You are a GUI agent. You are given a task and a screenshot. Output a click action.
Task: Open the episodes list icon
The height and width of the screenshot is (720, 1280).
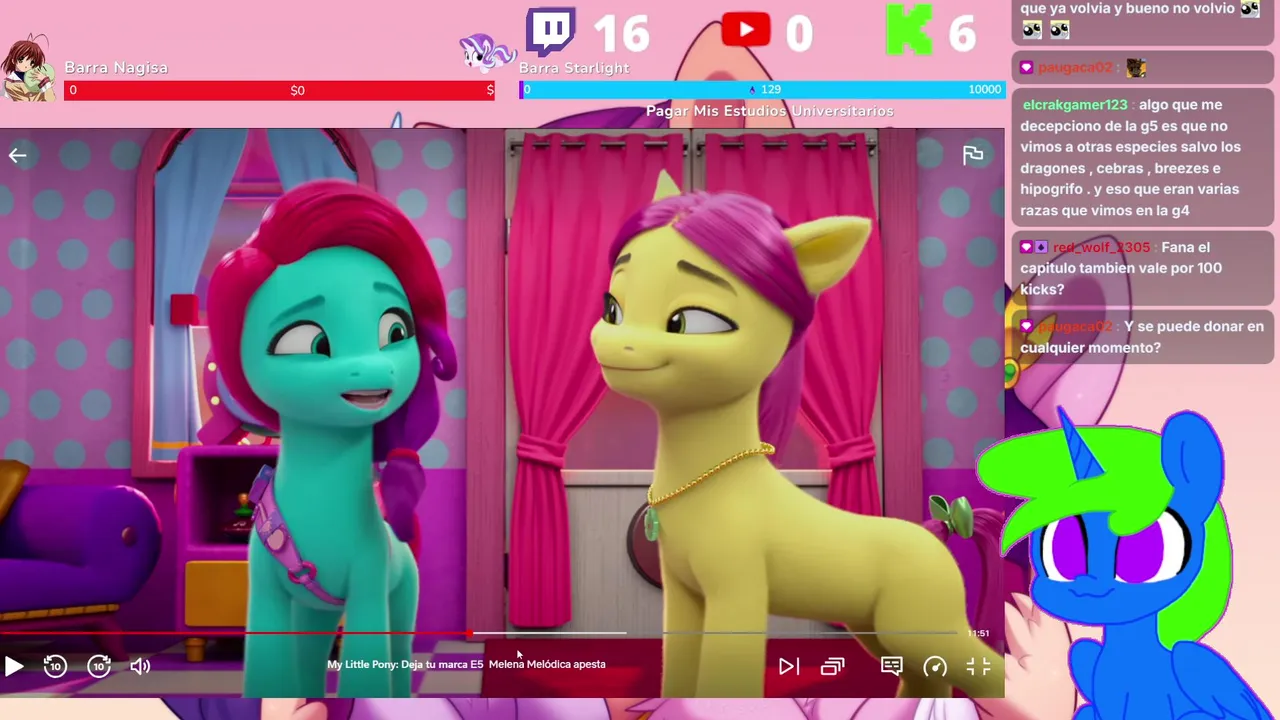click(833, 666)
